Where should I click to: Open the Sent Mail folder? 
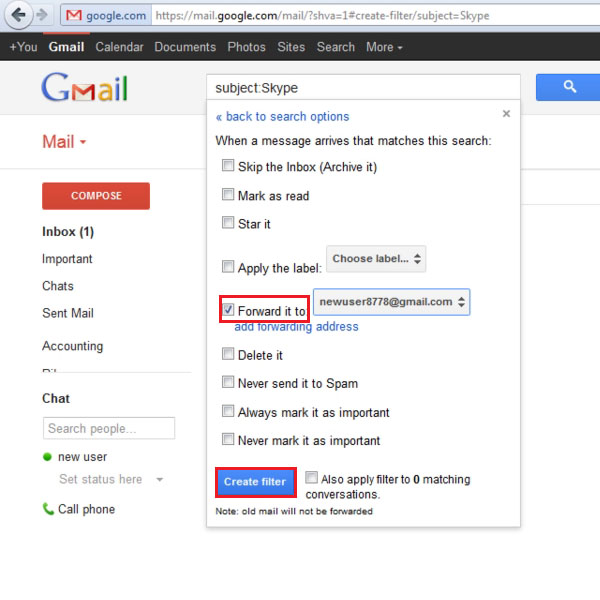coord(68,313)
